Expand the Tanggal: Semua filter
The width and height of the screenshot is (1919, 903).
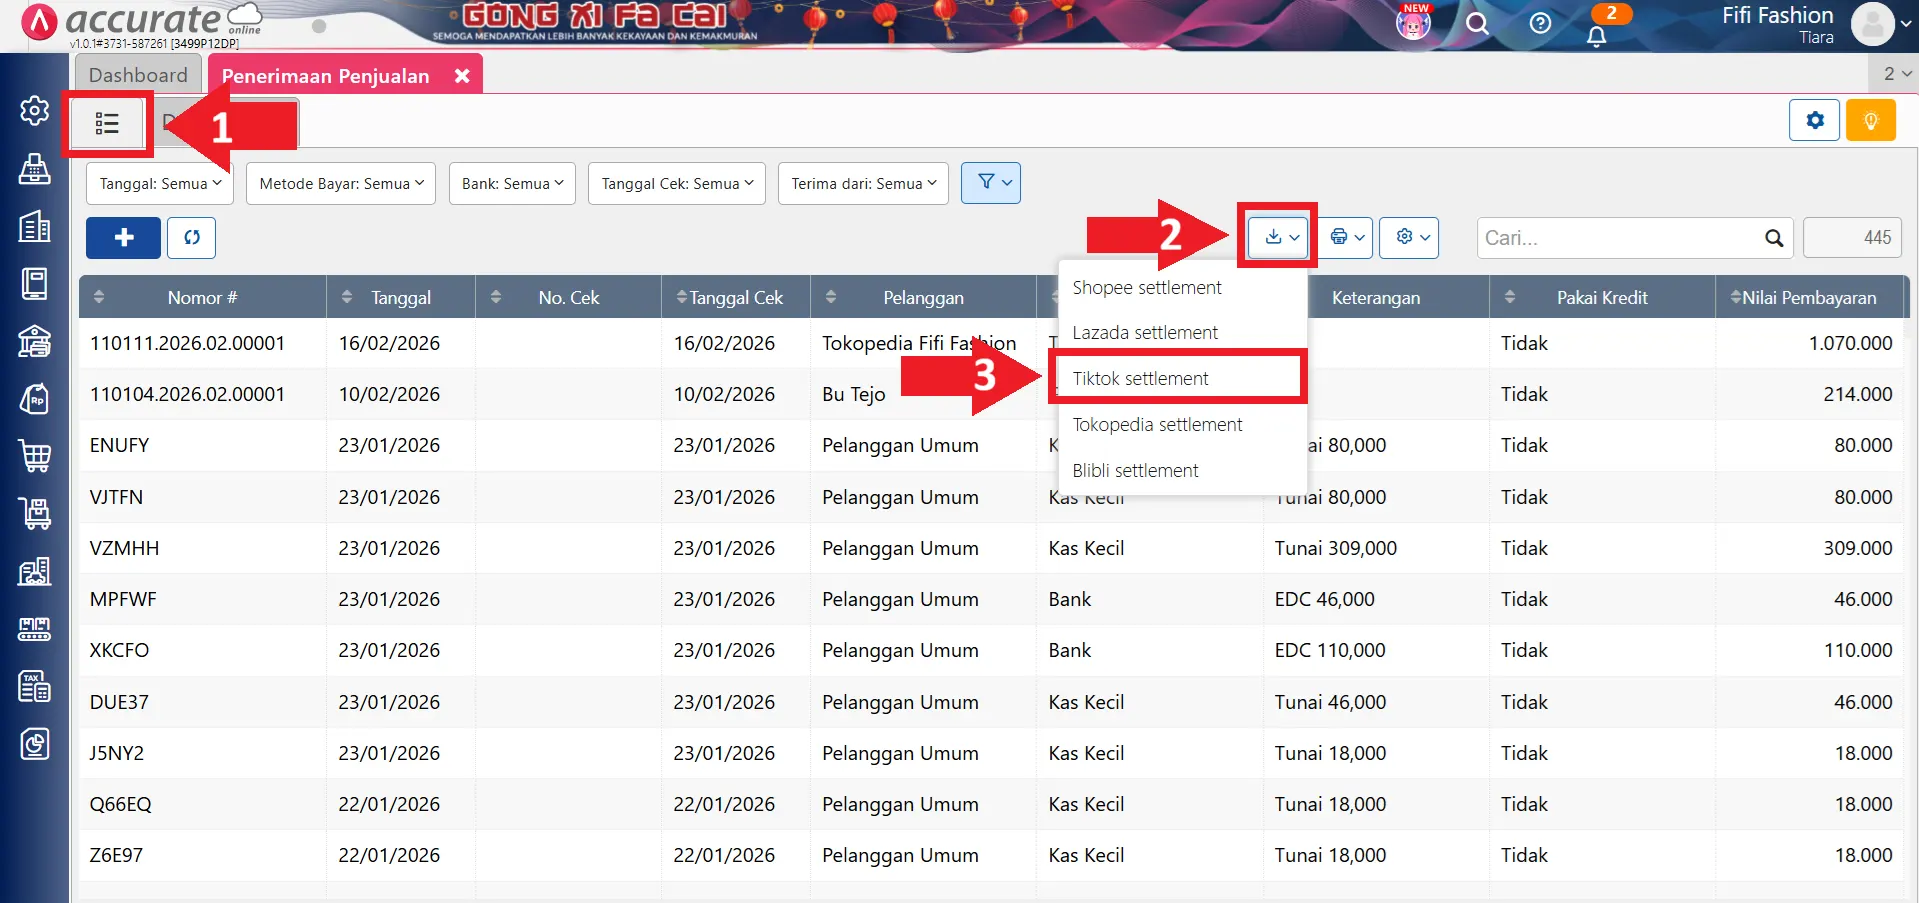(x=160, y=184)
